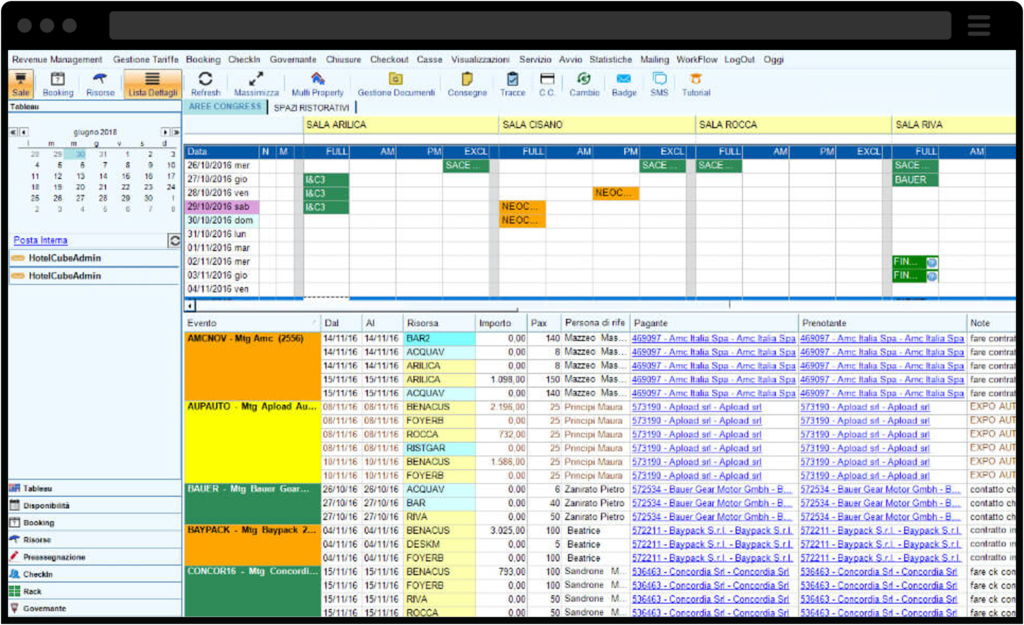
Task: Click the SALA CISANO room header
Action: tap(596, 125)
